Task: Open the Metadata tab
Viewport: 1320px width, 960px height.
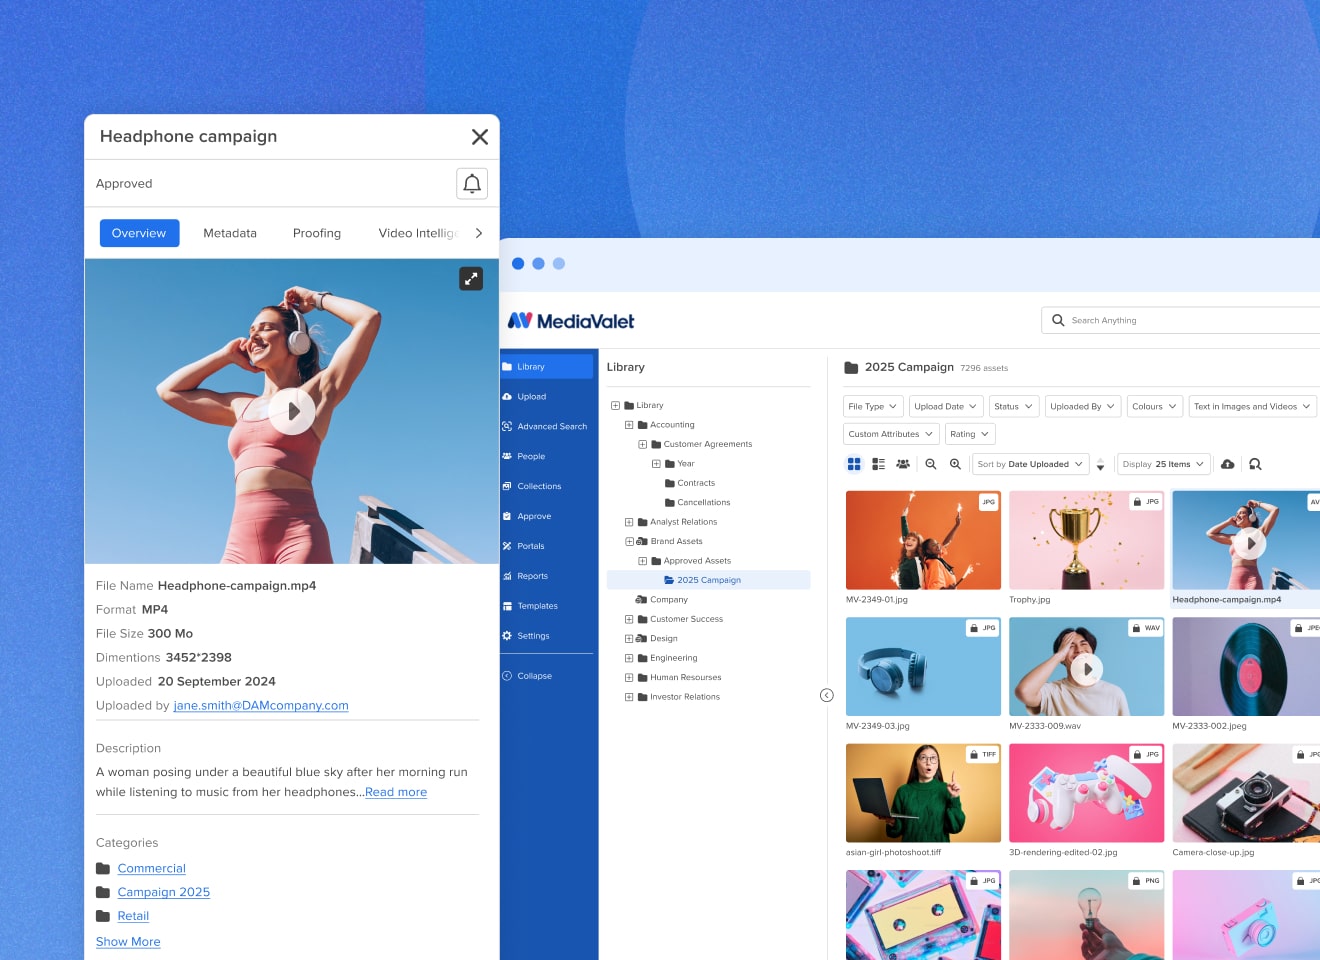Action: pos(230,233)
